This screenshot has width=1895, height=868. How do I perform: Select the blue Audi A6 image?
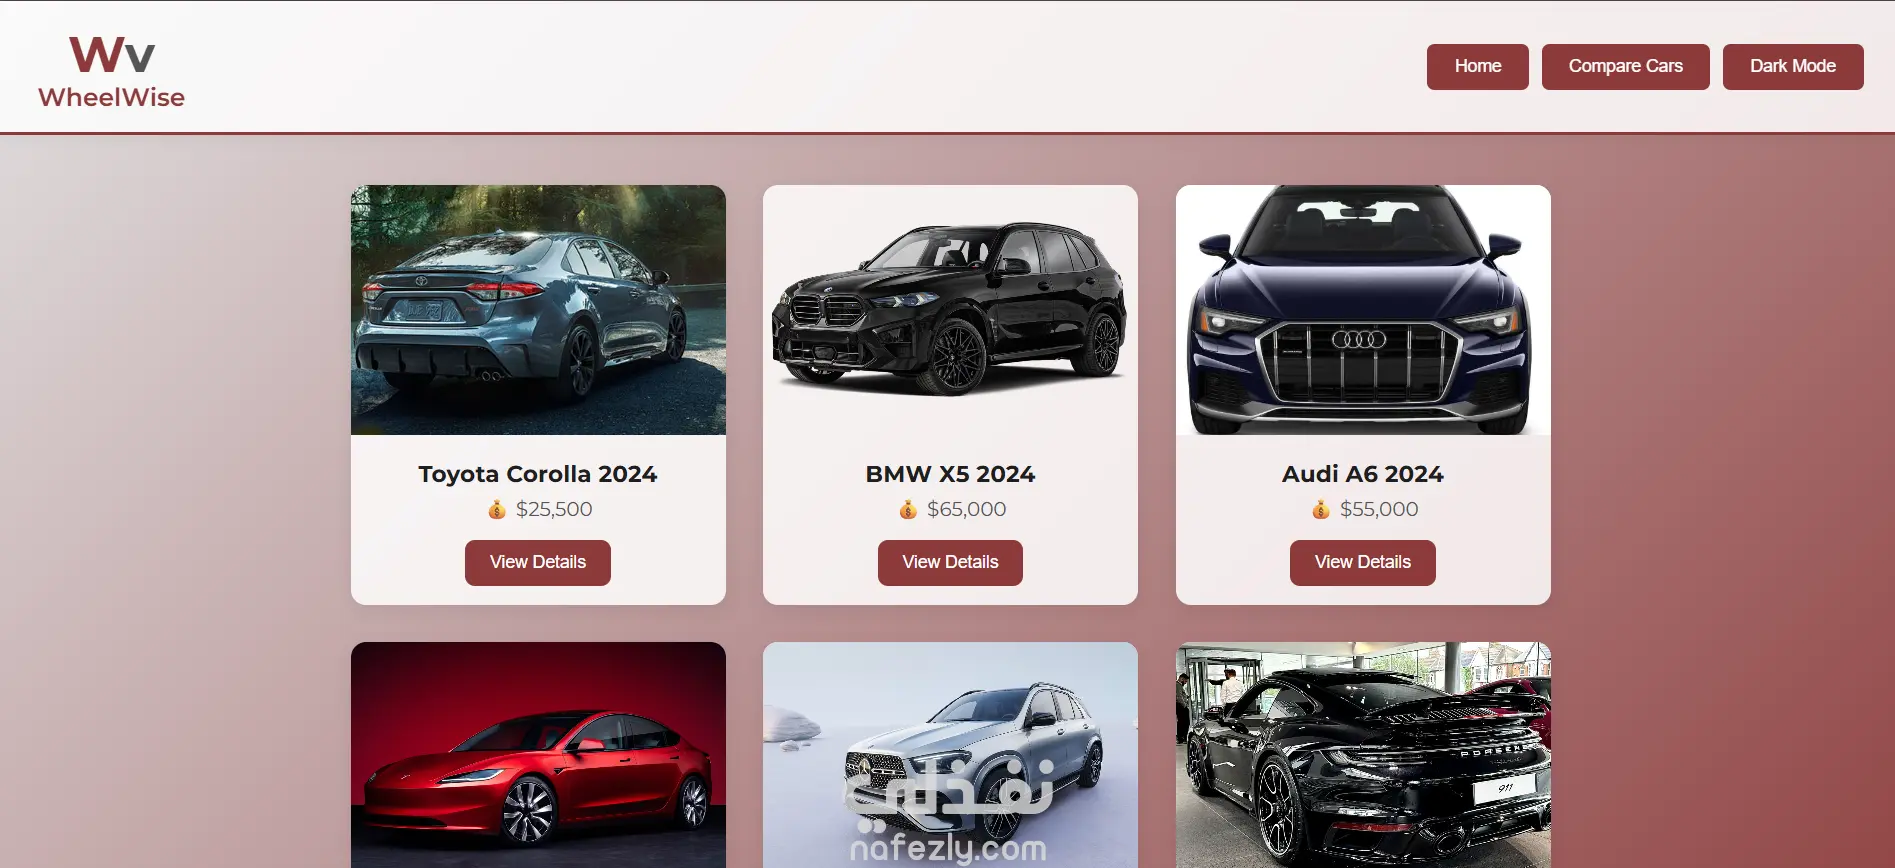click(x=1363, y=310)
